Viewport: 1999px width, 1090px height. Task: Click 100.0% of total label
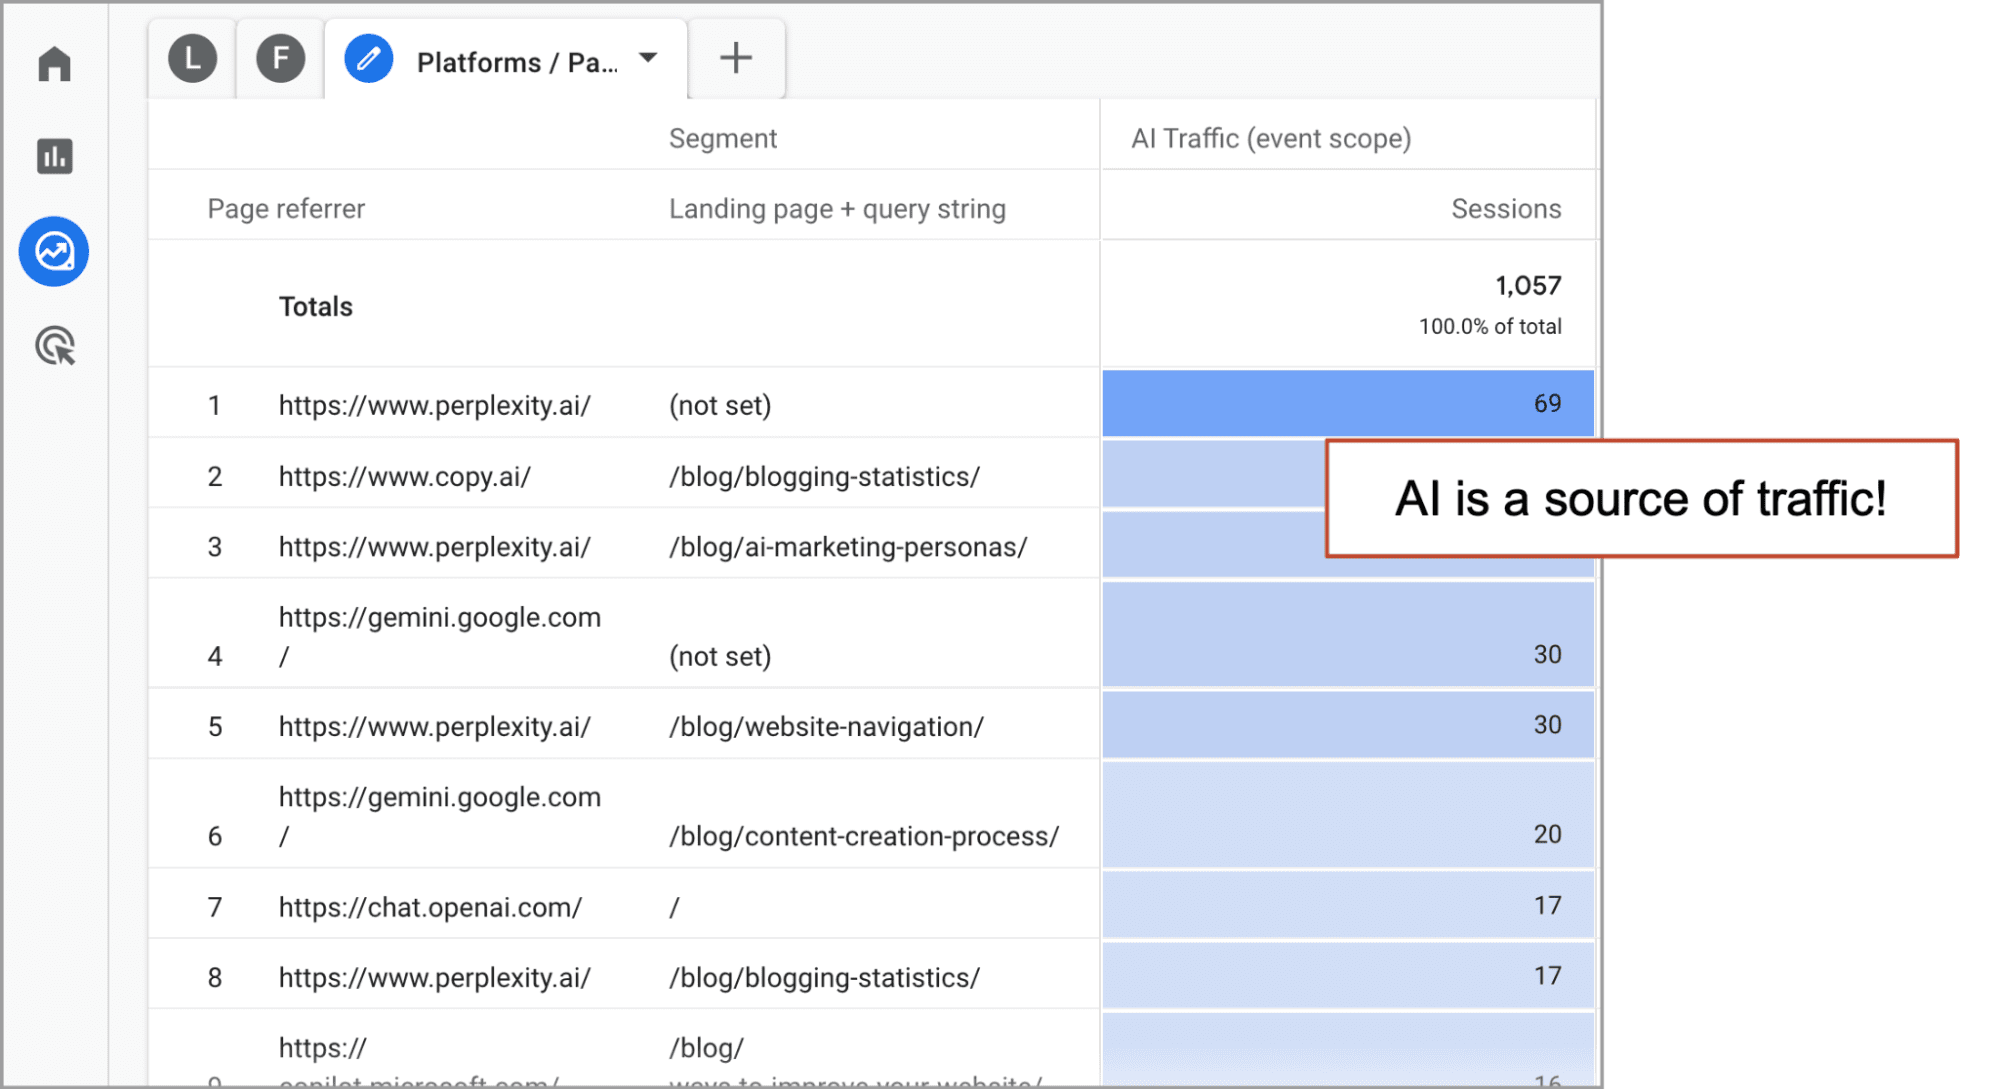coord(1489,327)
